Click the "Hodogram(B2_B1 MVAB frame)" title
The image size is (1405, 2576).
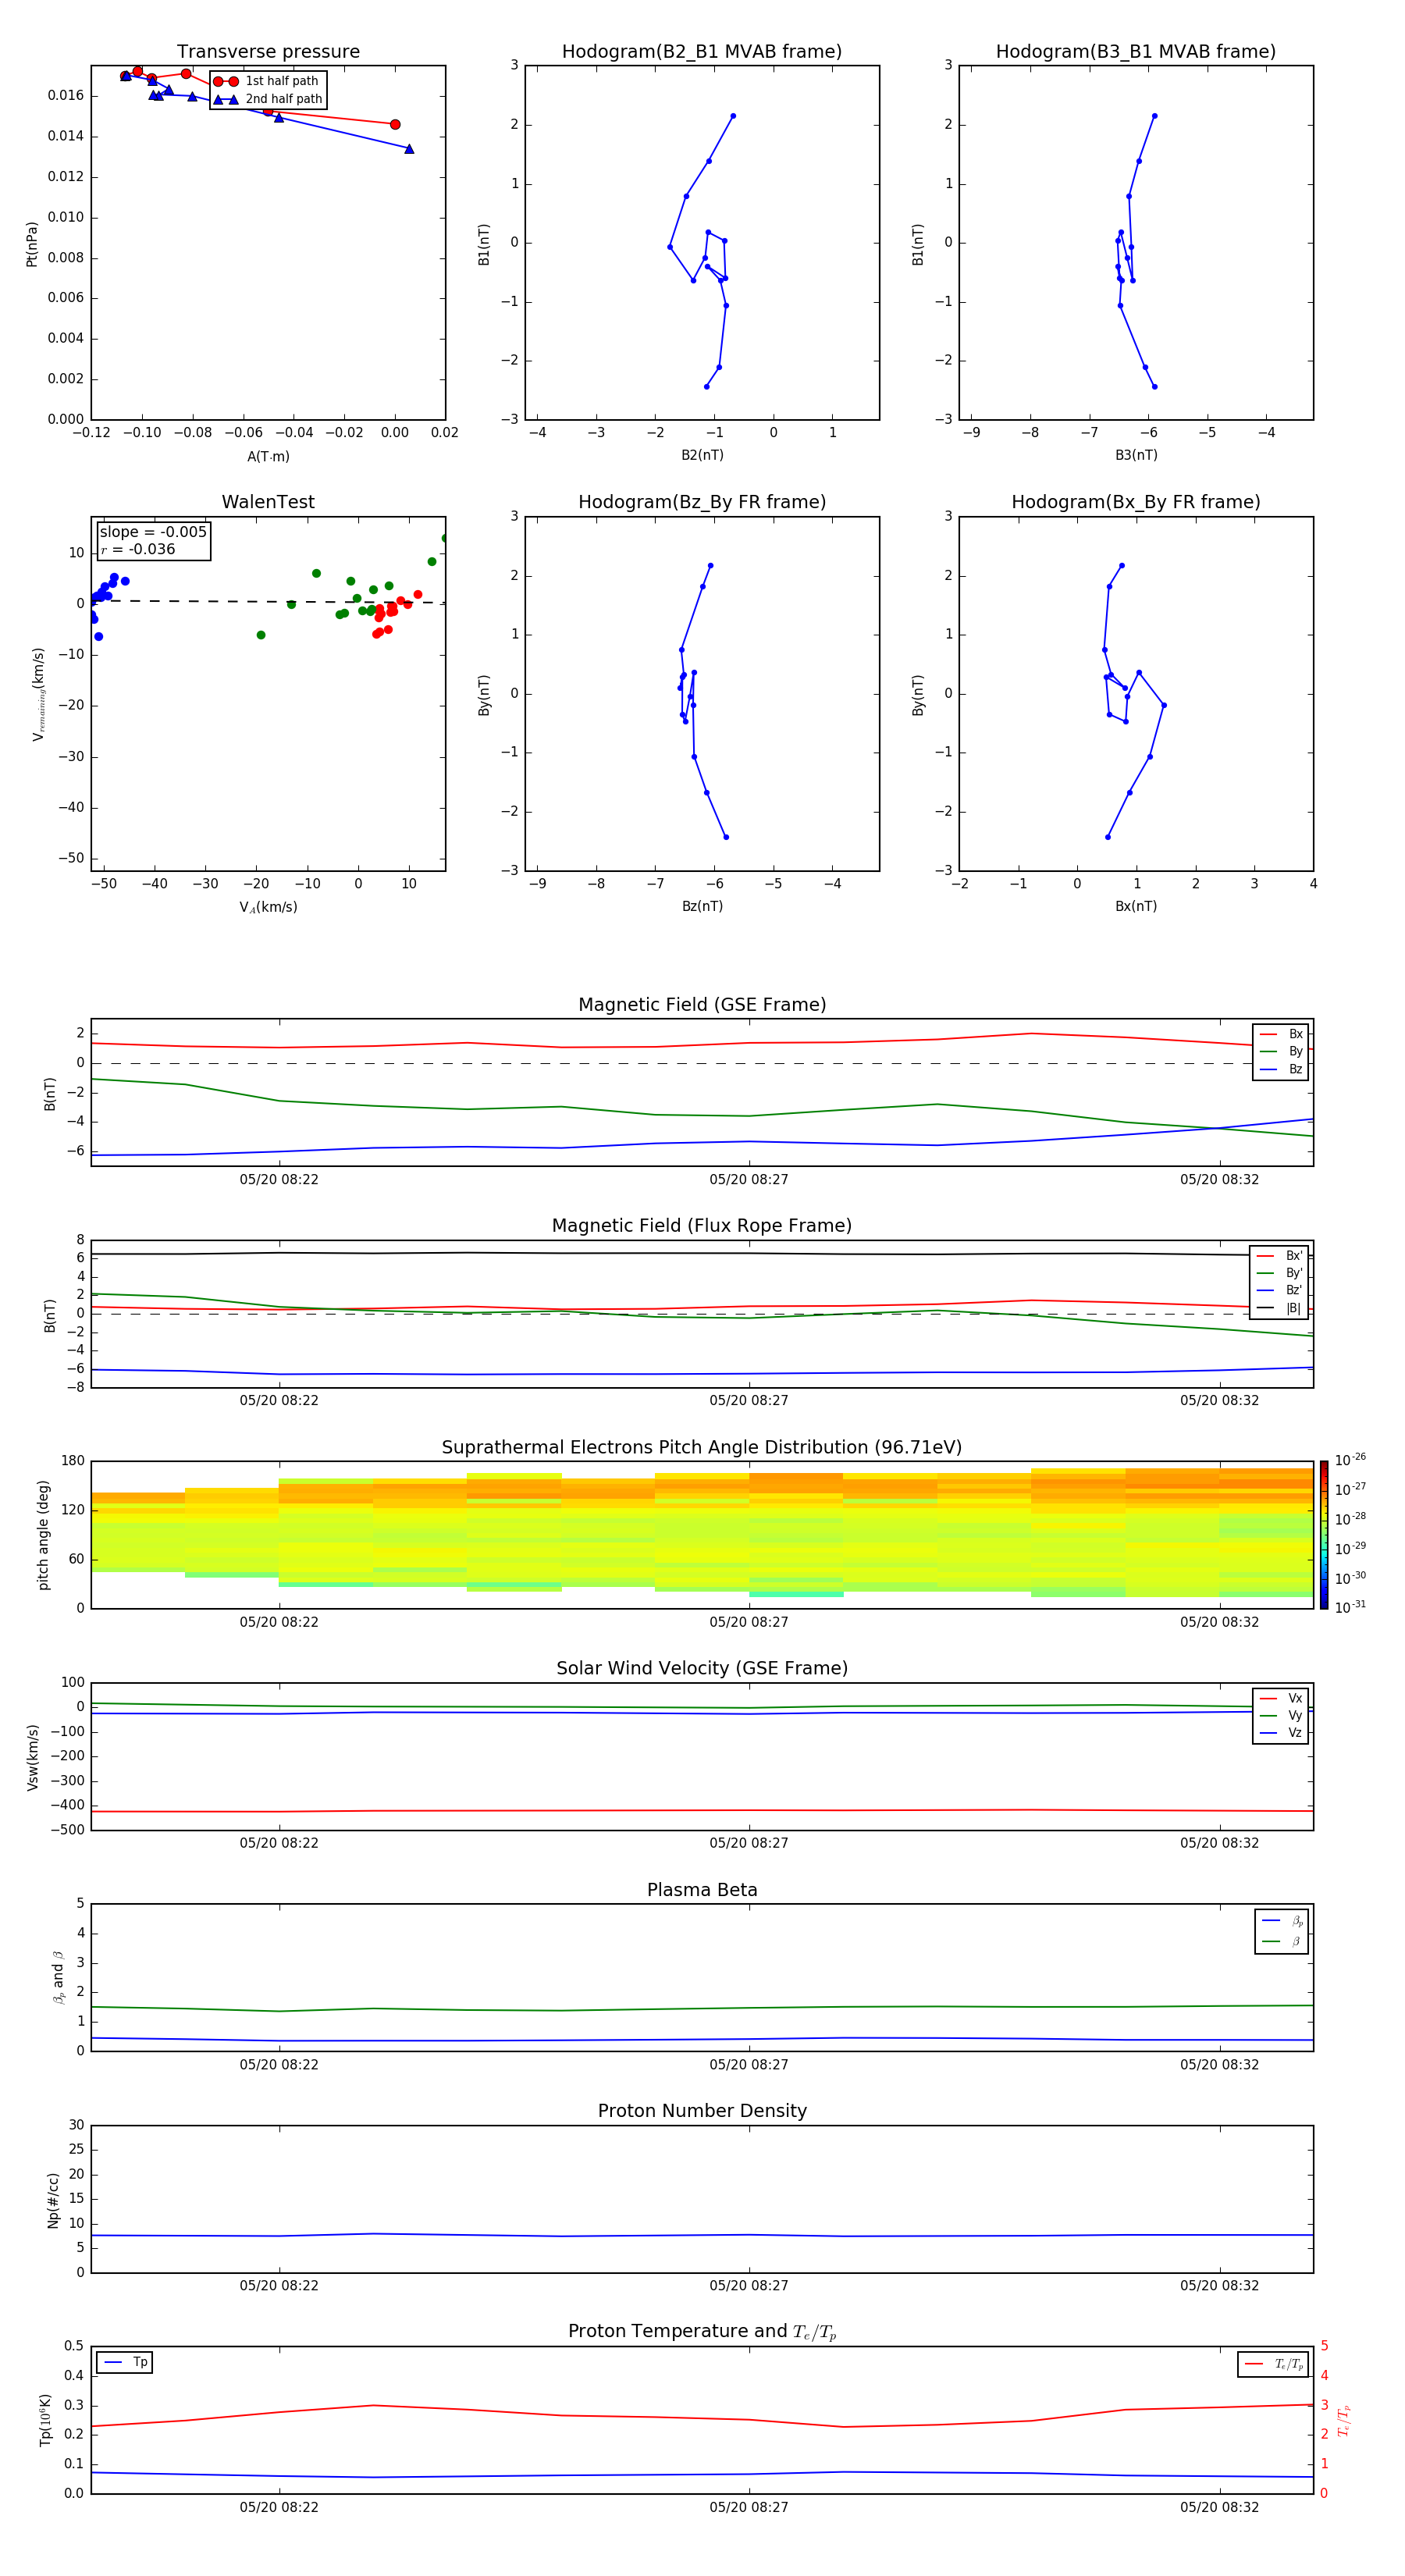tap(702, 52)
